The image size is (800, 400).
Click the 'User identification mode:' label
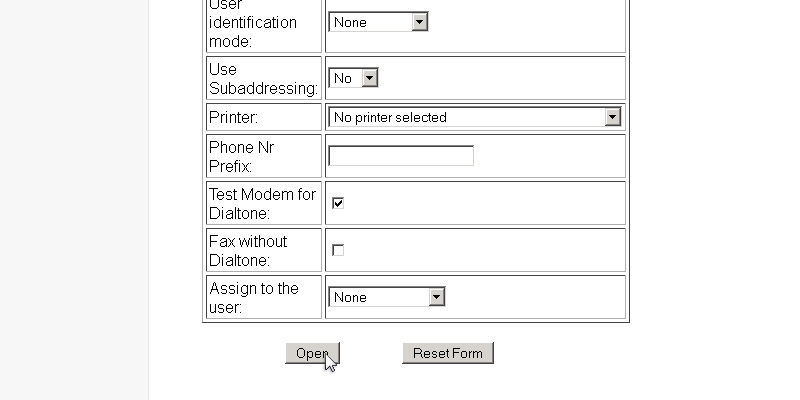[x=253, y=22]
